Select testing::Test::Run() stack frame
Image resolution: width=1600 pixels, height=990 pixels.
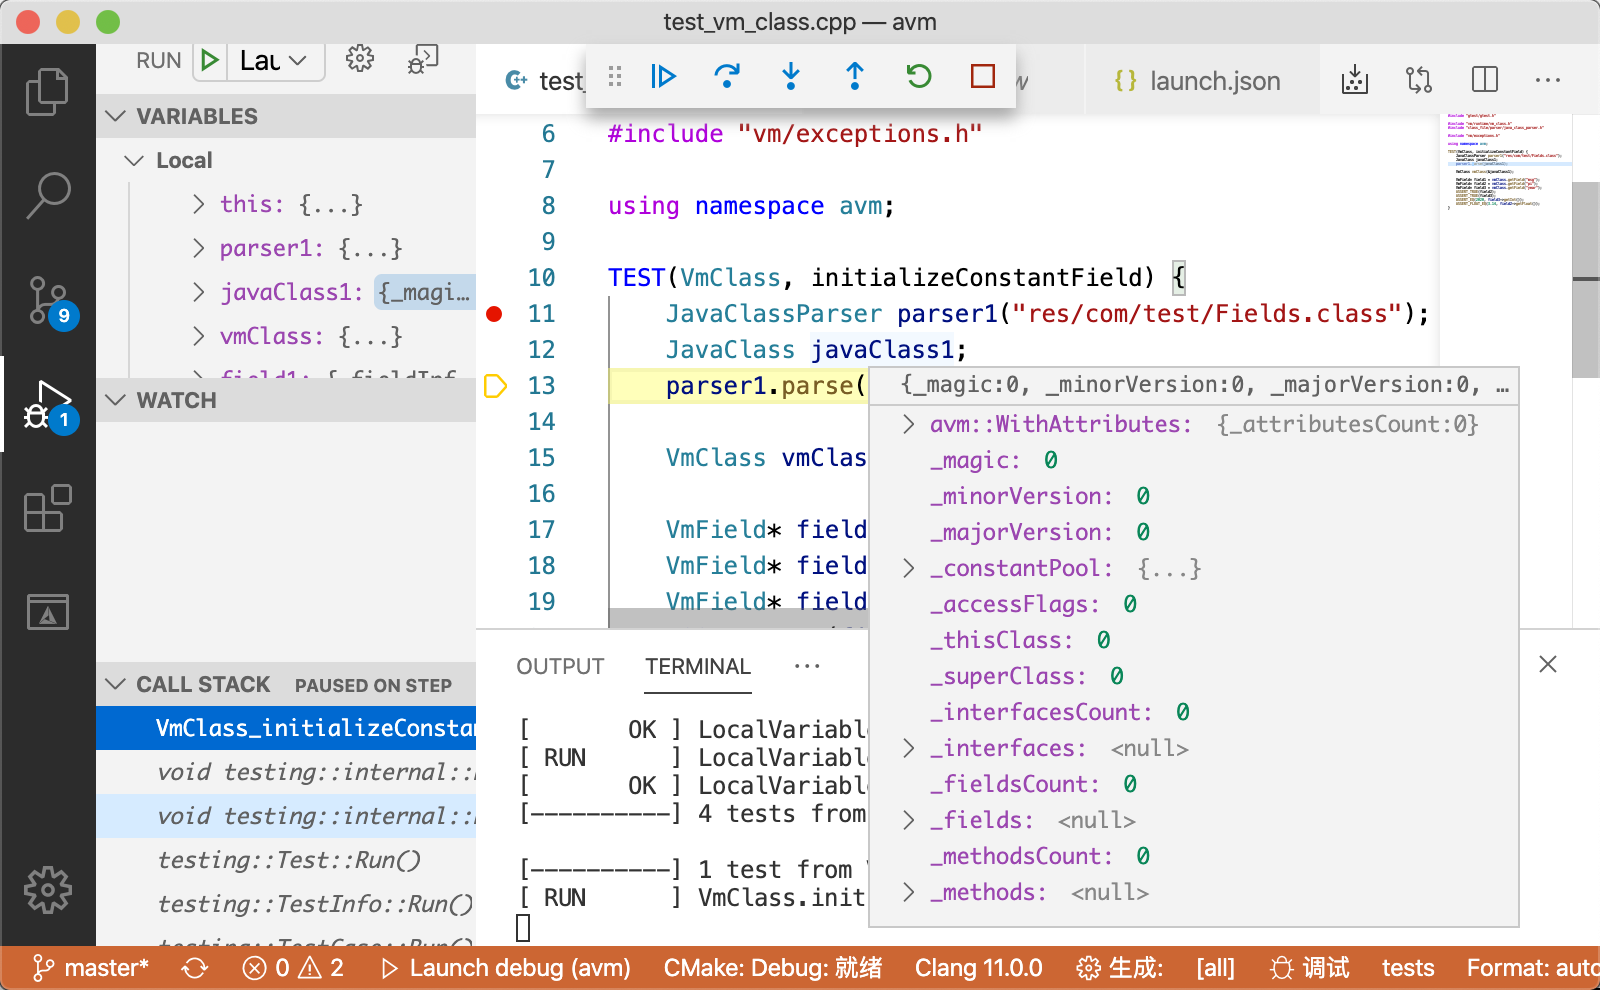(289, 860)
